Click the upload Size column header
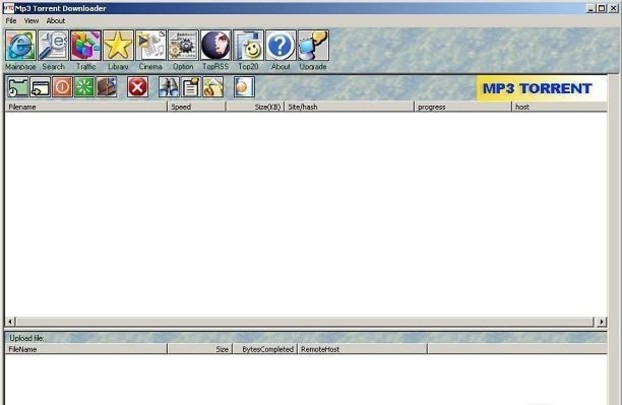Screen dimensions: 622x405 [200, 349]
